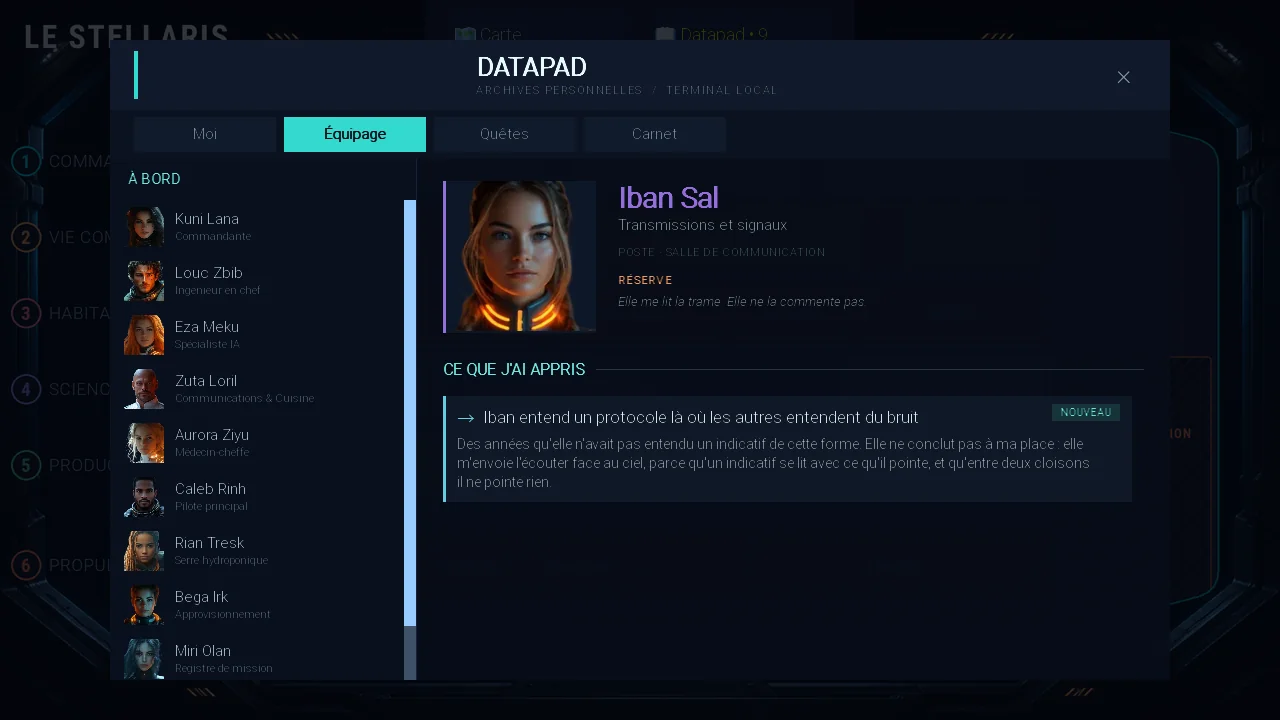Click the RÉSERVE status label

point(645,280)
